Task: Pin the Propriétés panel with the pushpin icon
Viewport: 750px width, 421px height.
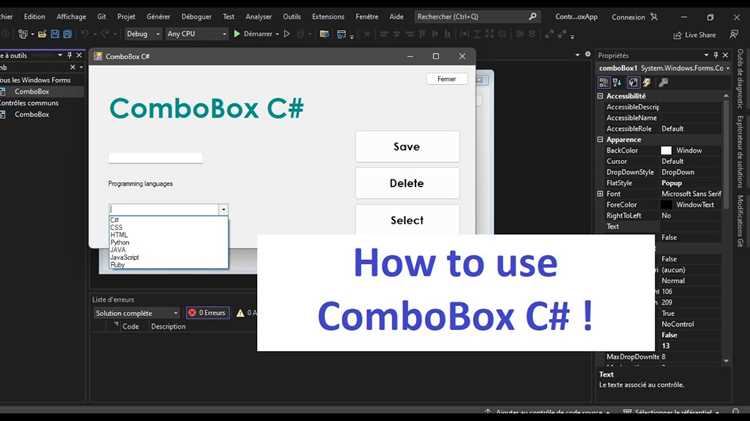Action: (x=716, y=55)
